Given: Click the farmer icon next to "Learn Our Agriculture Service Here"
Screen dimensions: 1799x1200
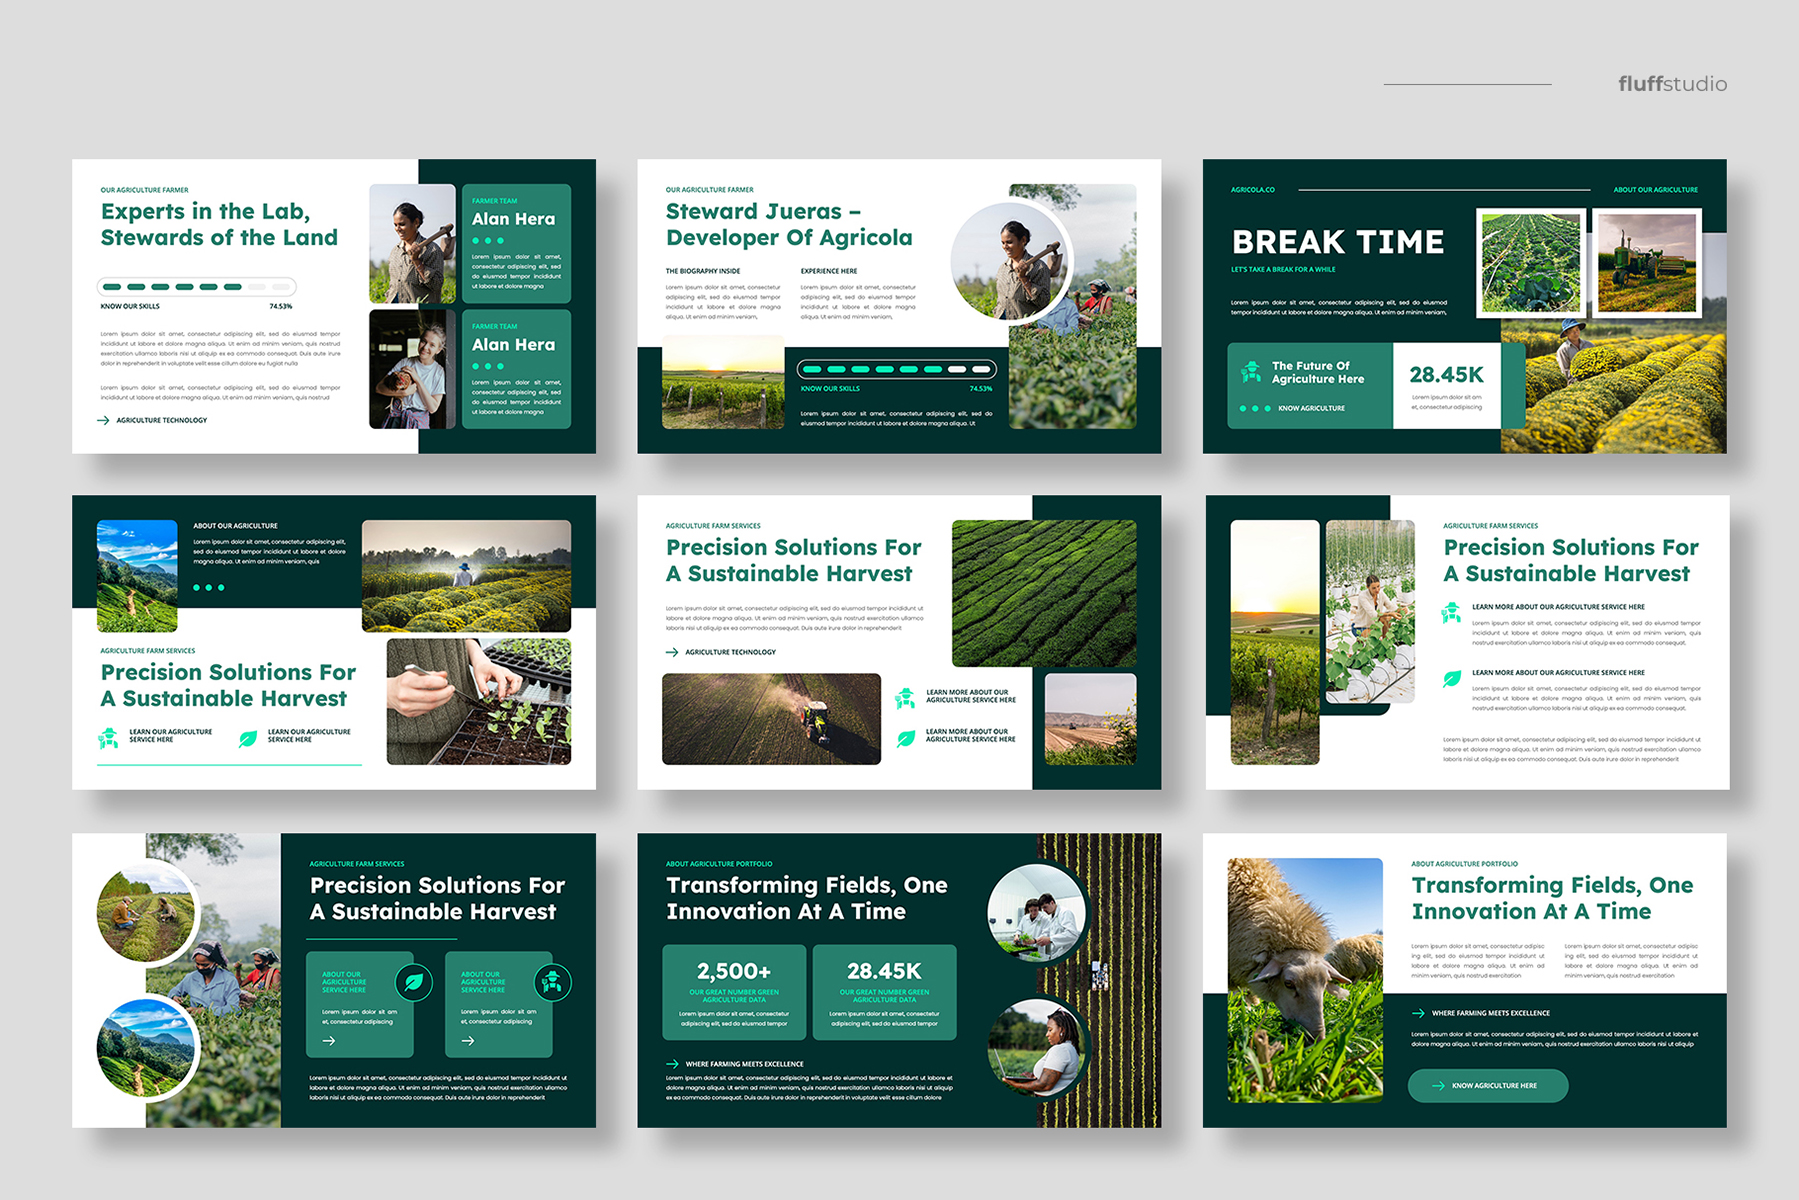Looking at the screenshot, I should coord(108,738).
